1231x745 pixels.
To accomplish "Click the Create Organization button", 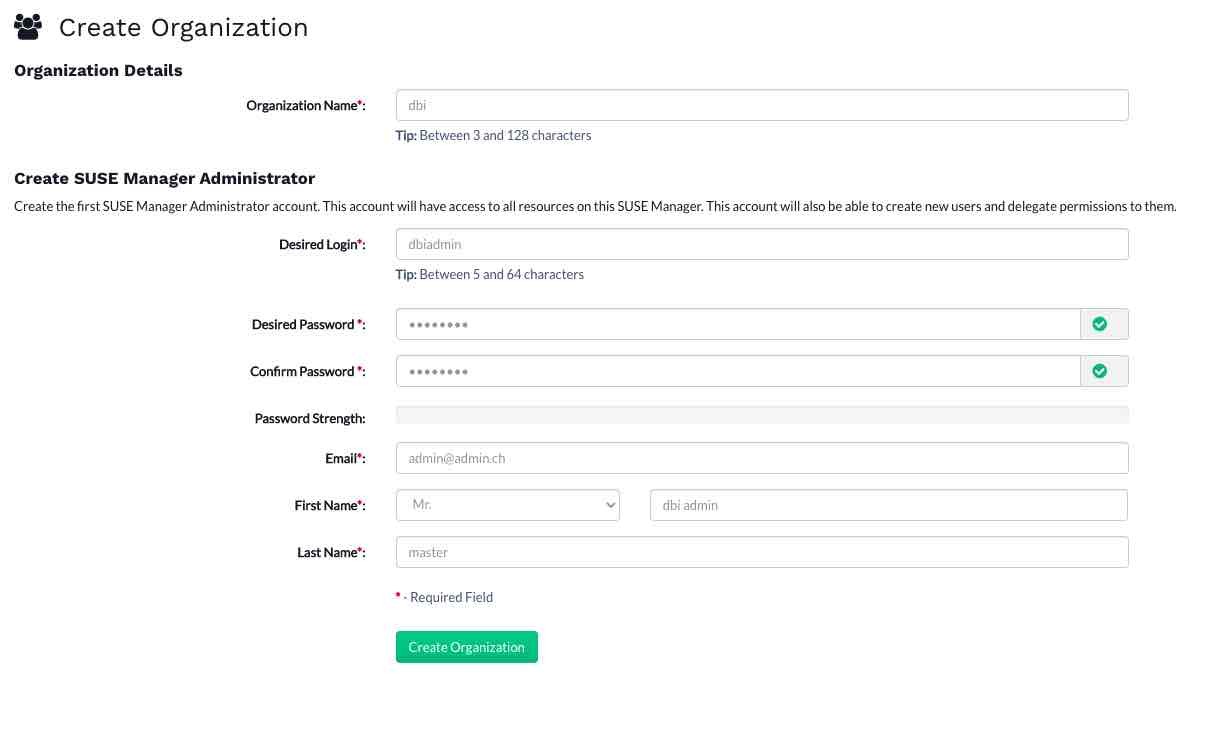I will [467, 647].
